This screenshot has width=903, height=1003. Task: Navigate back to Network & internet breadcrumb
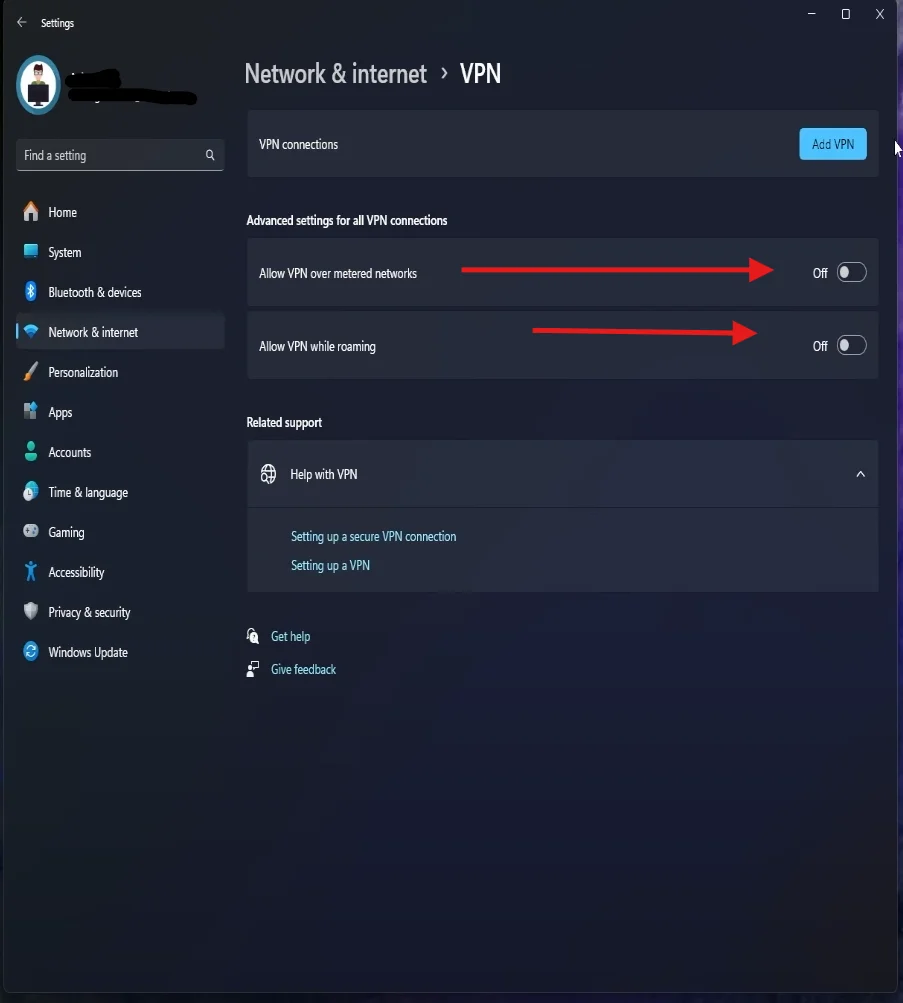click(335, 74)
